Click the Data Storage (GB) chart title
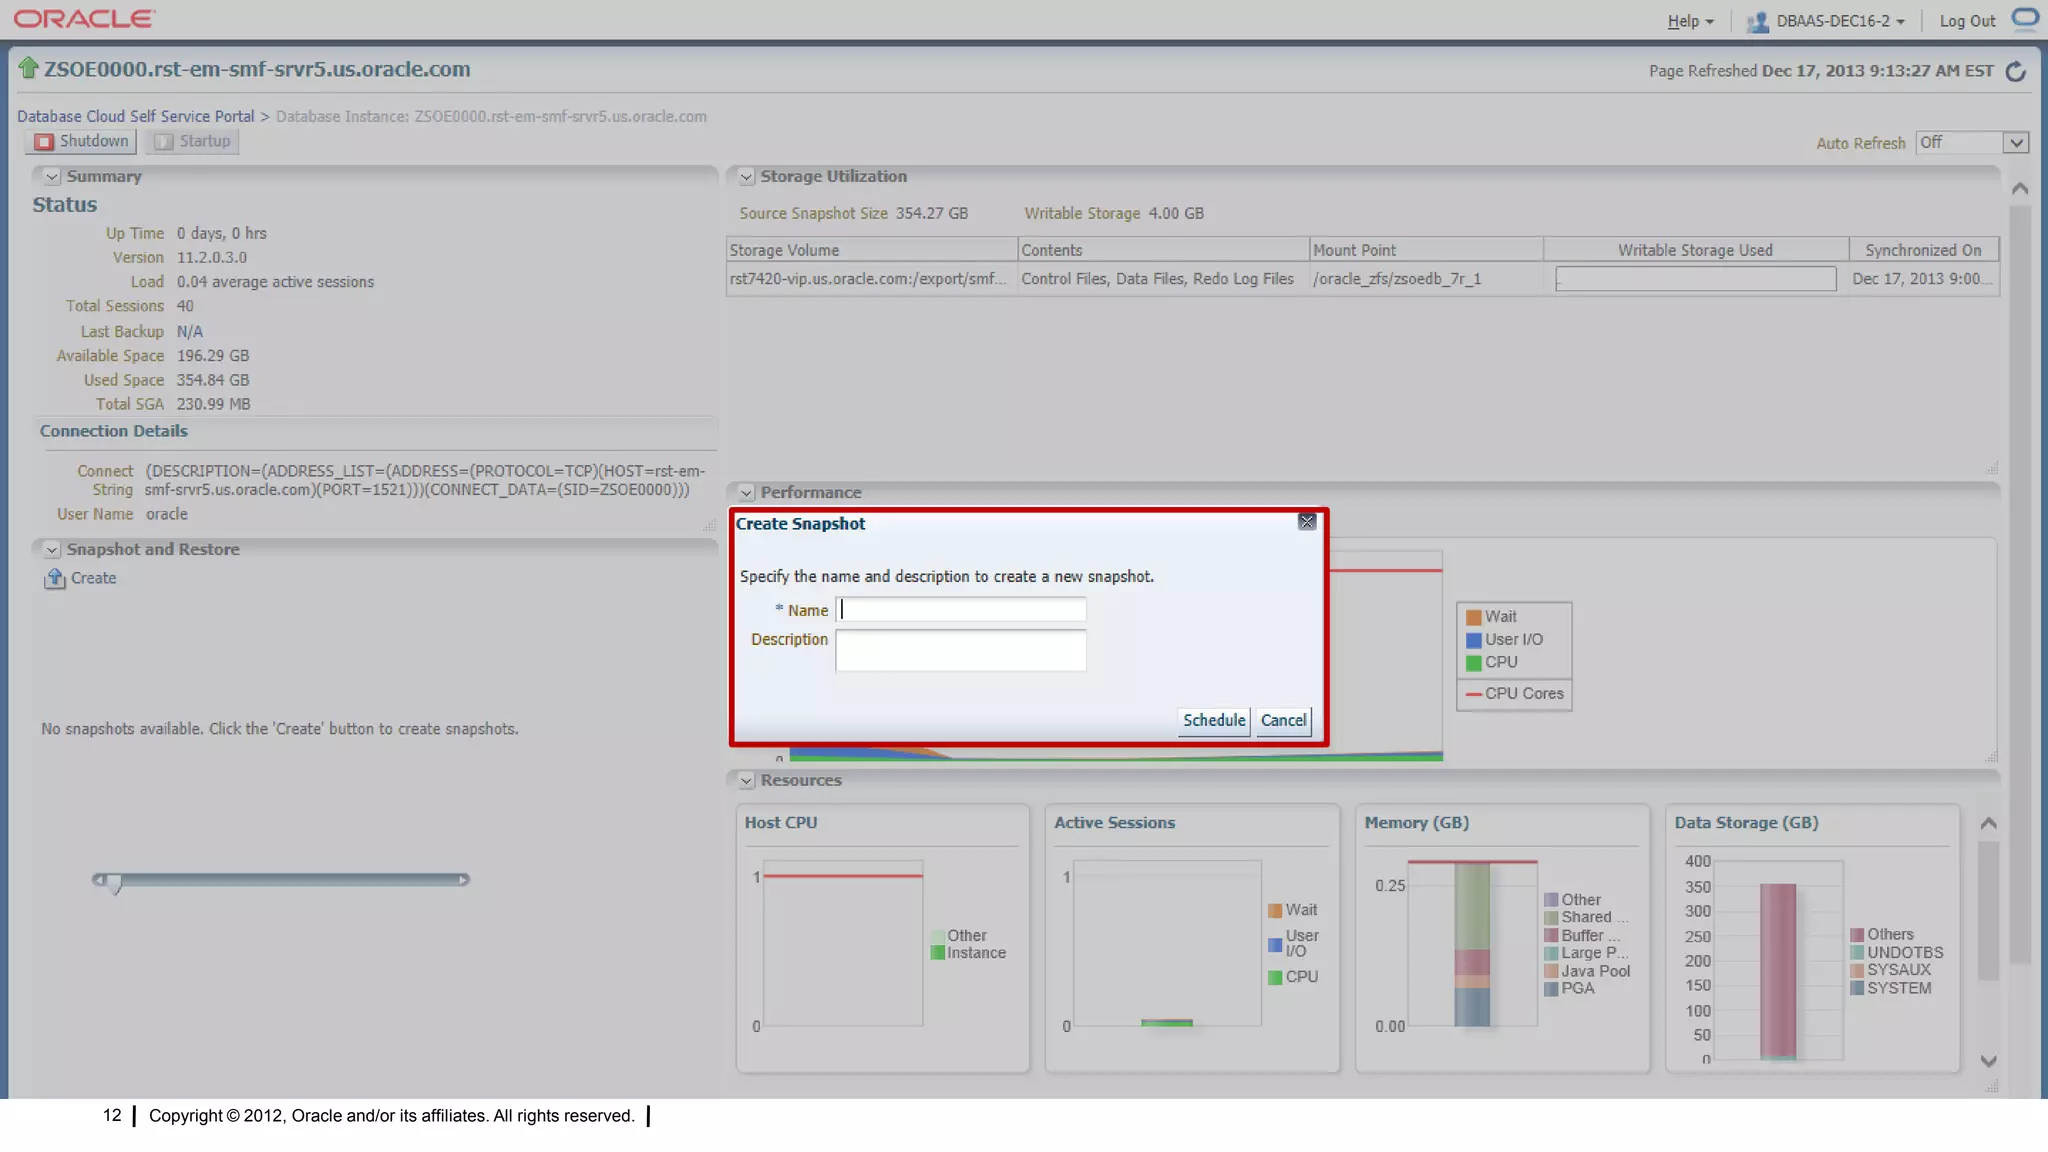 [1746, 823]
